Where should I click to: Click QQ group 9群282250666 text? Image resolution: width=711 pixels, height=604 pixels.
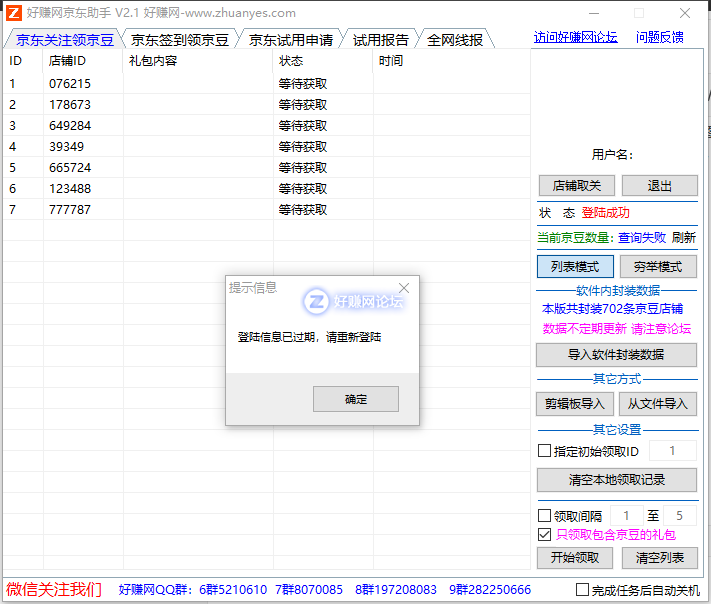(x=490, y=589)
